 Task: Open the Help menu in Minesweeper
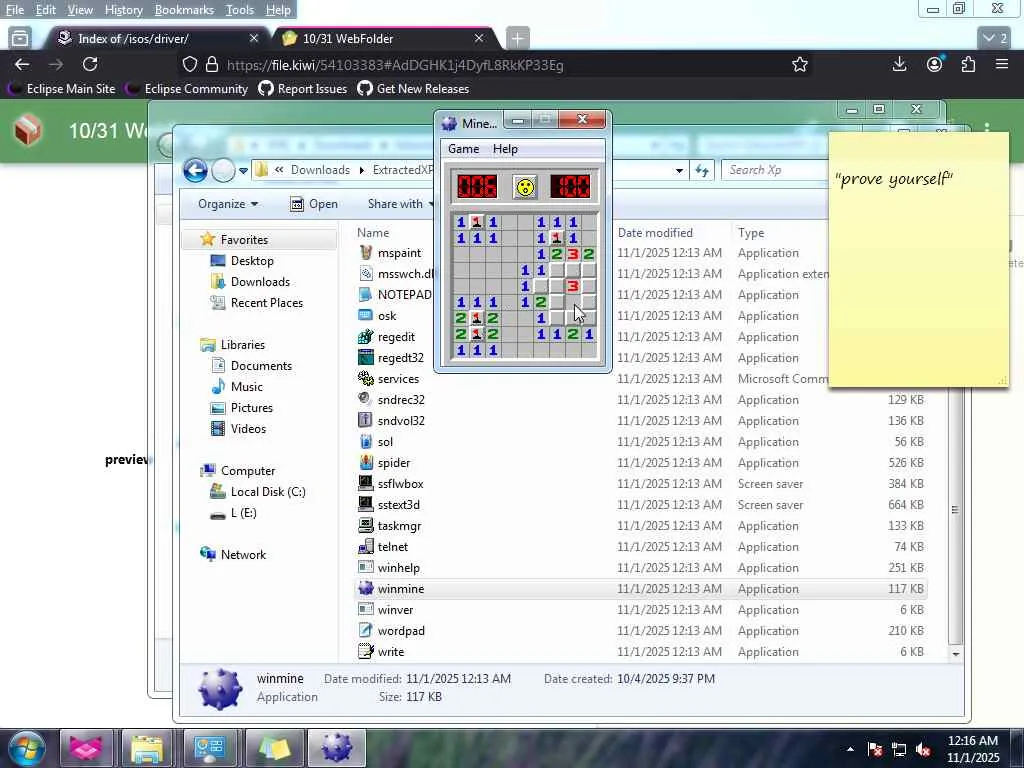[505, 149]
